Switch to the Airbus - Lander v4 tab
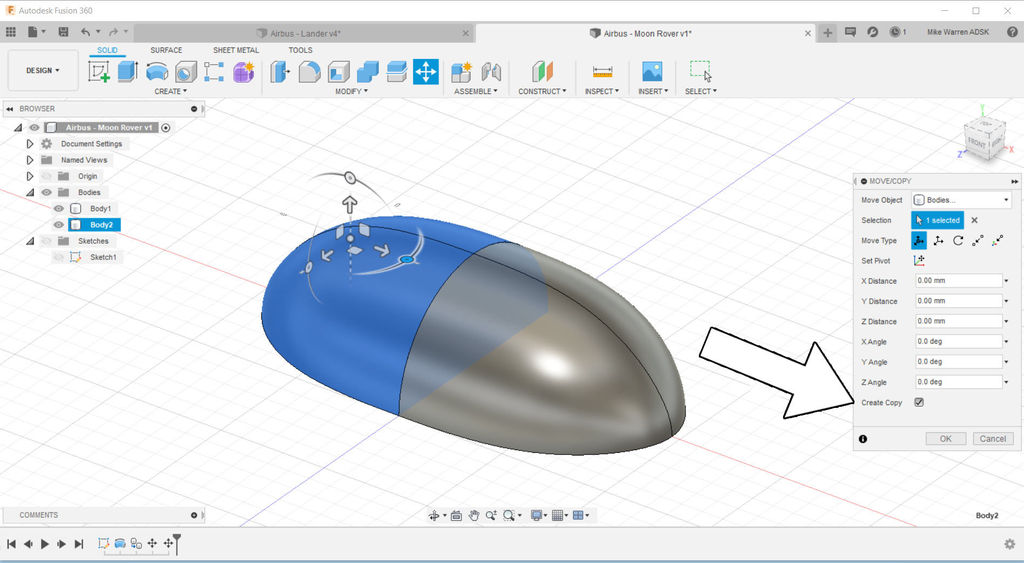The image size is (1024, 563). coord(305,33)
